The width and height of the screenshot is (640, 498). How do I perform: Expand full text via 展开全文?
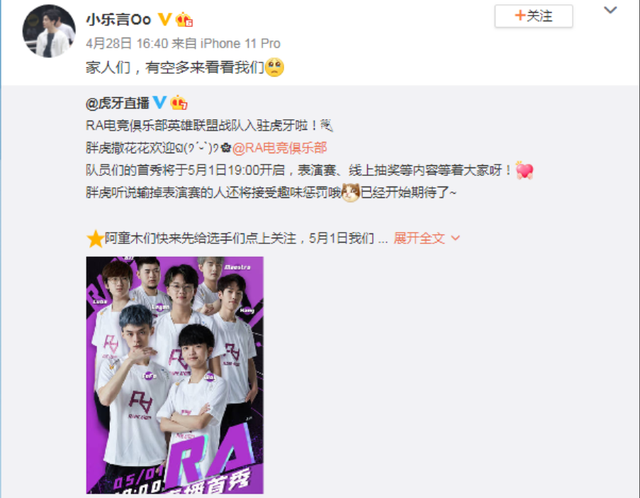(419, 238)
